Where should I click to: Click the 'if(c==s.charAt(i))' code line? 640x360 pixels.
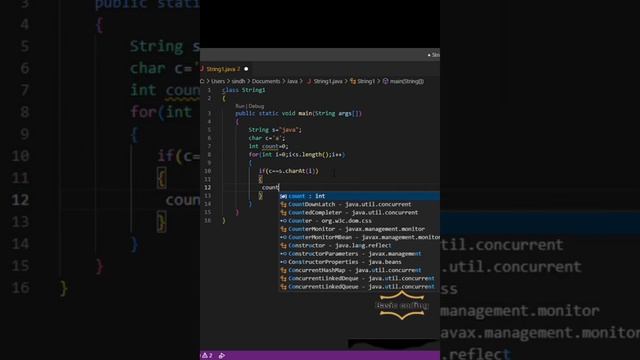pos(289,171)
